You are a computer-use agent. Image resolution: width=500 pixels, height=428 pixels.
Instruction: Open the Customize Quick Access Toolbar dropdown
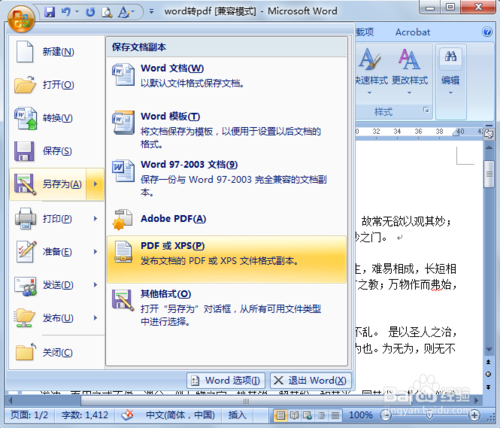tap(151, 12)
